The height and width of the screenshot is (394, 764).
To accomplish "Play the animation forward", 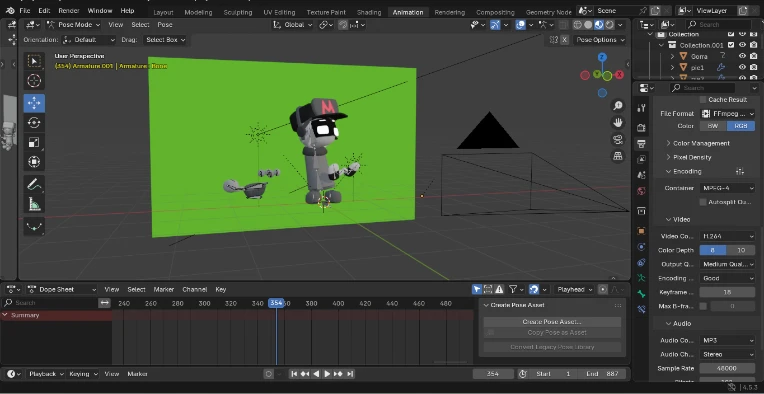I will click(327, 374).
